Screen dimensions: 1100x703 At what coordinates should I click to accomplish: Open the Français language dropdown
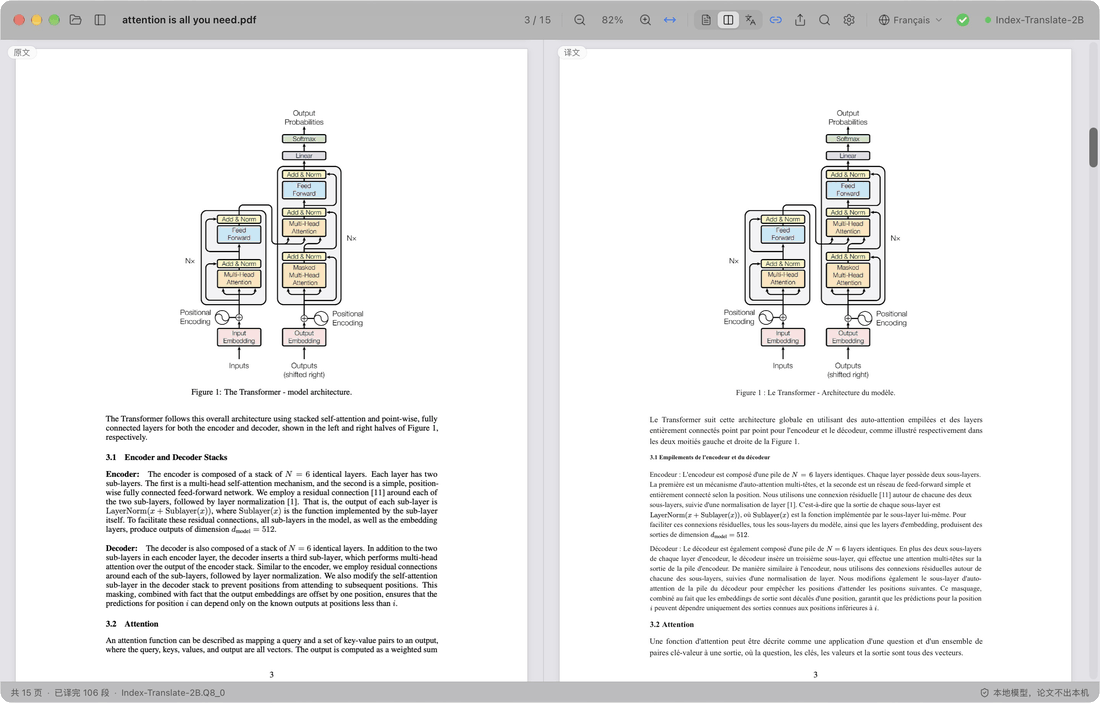point(910,20)
